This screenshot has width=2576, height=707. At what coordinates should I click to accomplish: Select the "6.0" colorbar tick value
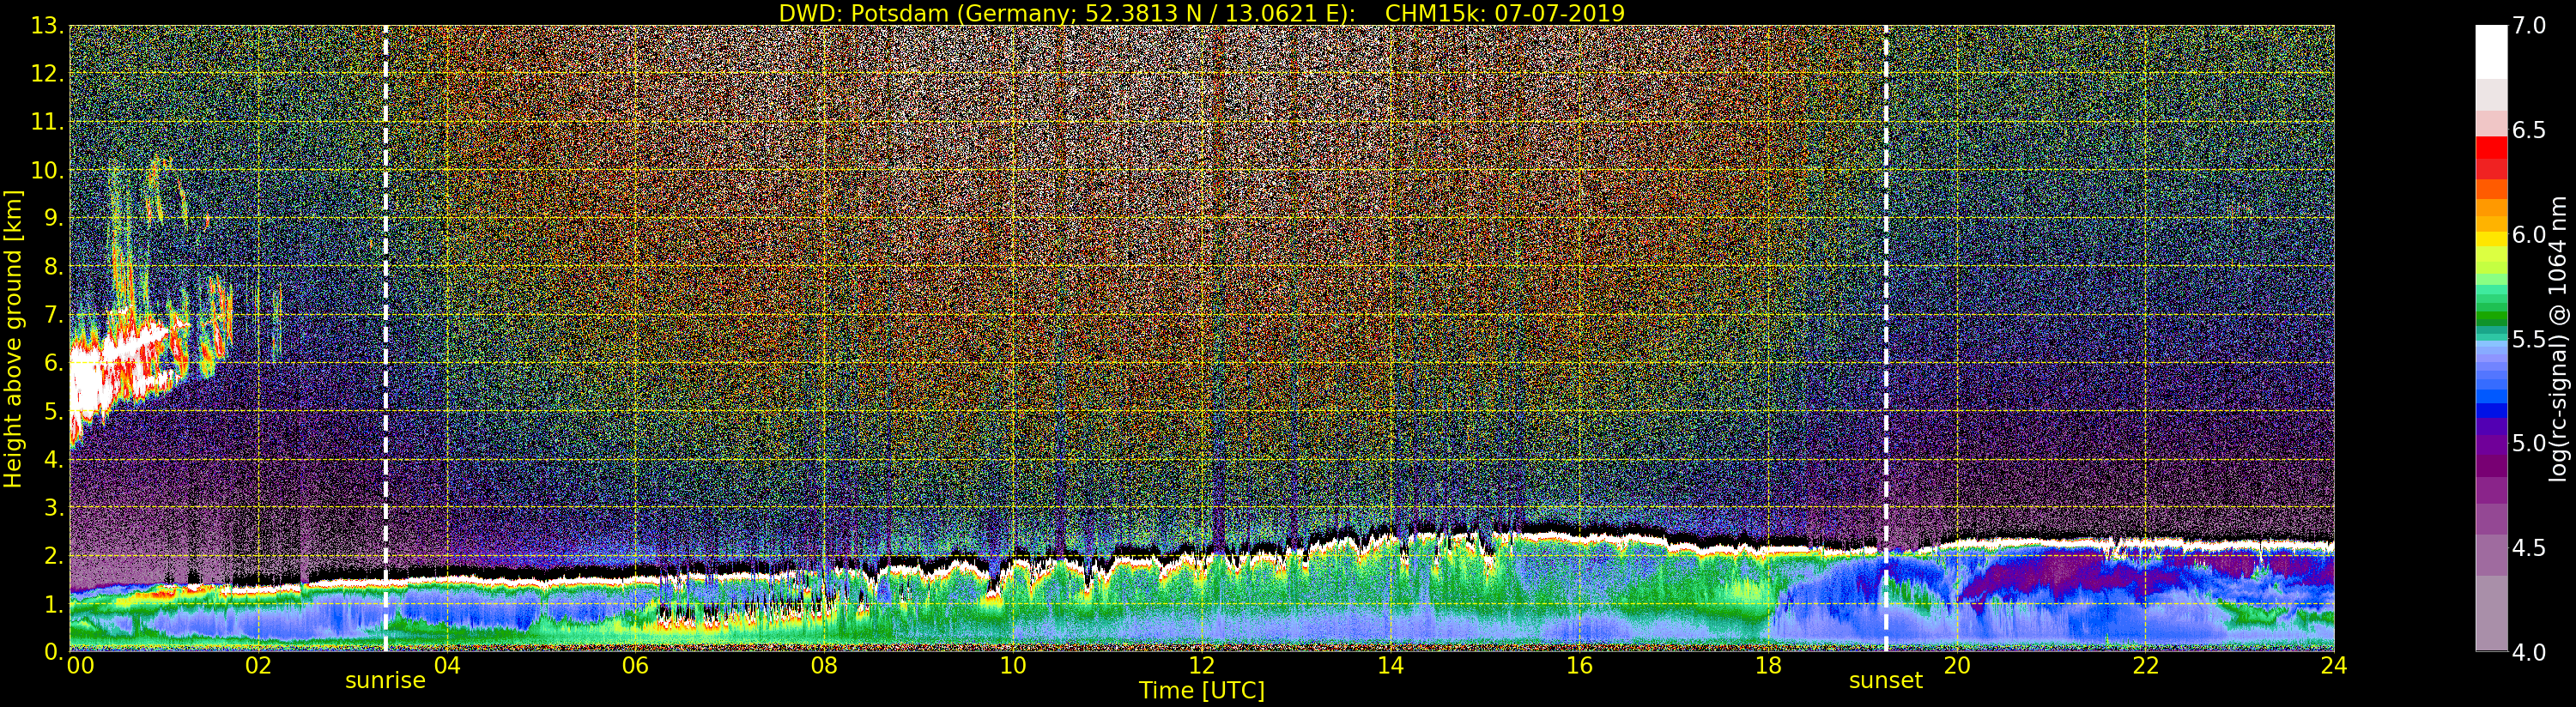[2529, 235]
